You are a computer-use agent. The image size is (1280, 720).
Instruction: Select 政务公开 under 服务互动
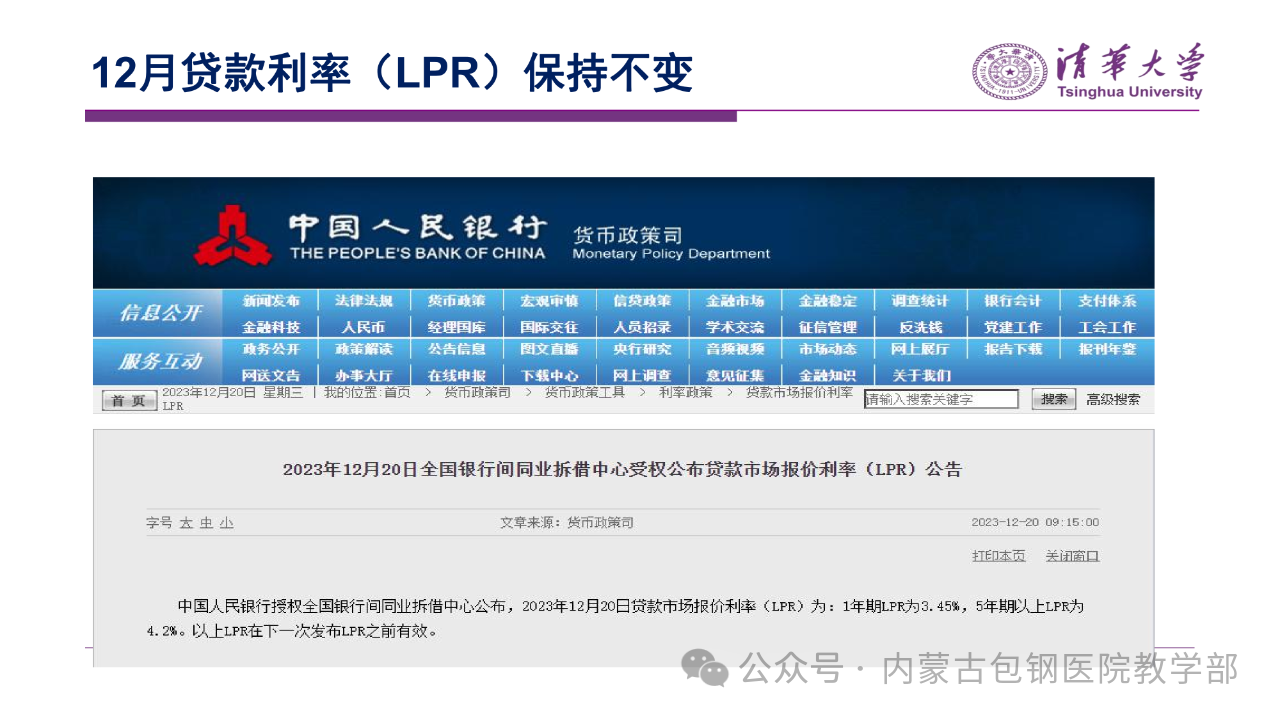click(x=271, y=350)
